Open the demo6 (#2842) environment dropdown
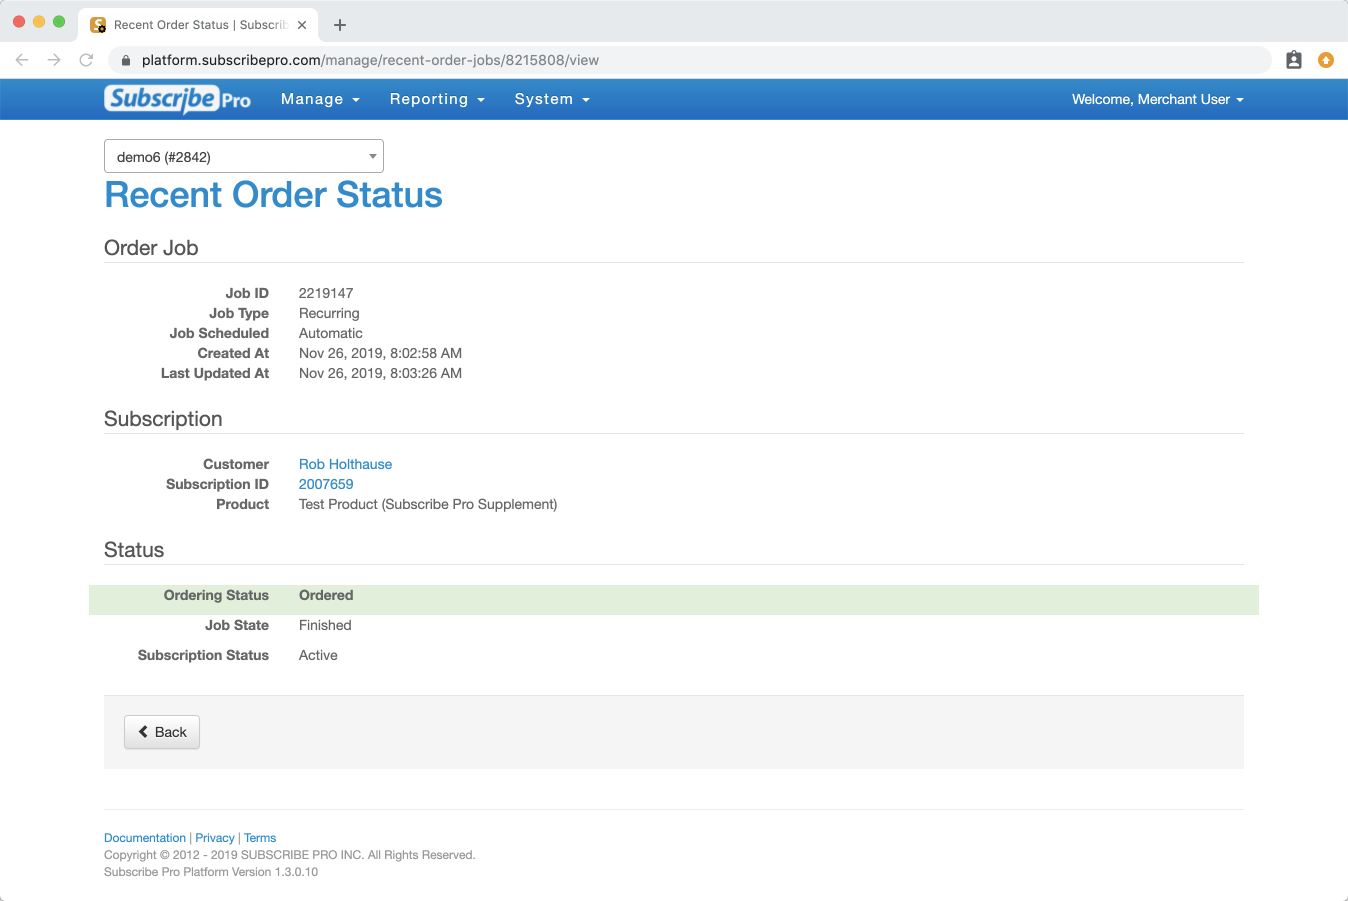The image size is (1348, 901). (244, 156)
